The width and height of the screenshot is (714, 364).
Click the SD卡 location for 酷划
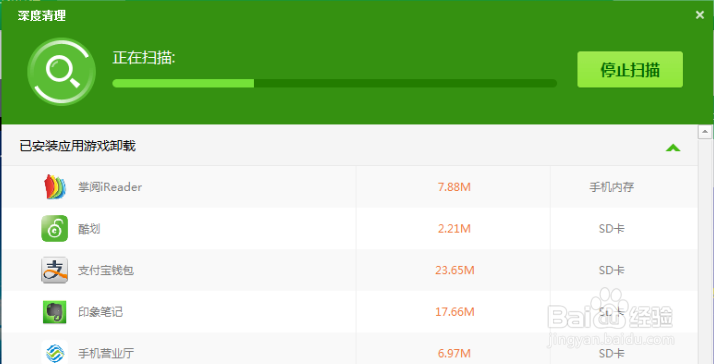click(612, 229)
